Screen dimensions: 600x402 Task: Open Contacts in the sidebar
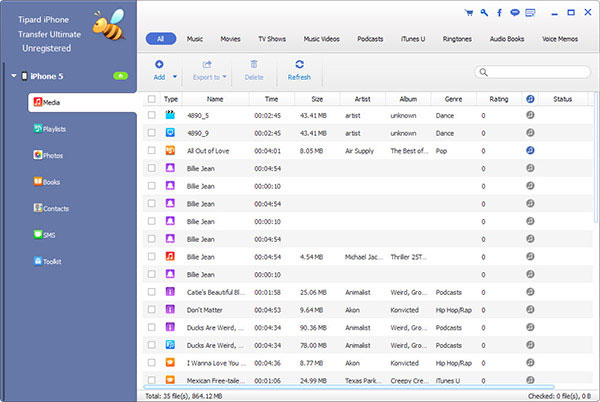pyautogui.click(x=51, y=208)
